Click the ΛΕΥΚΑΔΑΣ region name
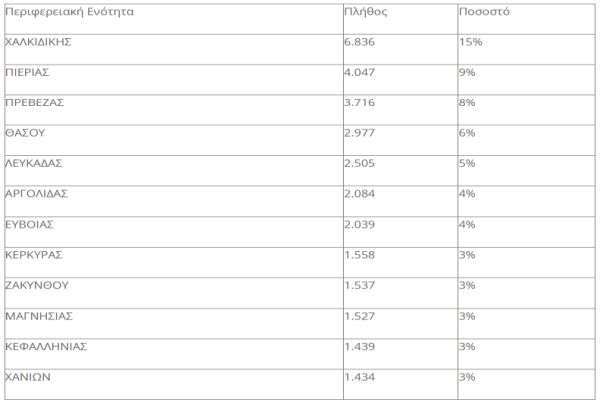 (x=35, y=163)
